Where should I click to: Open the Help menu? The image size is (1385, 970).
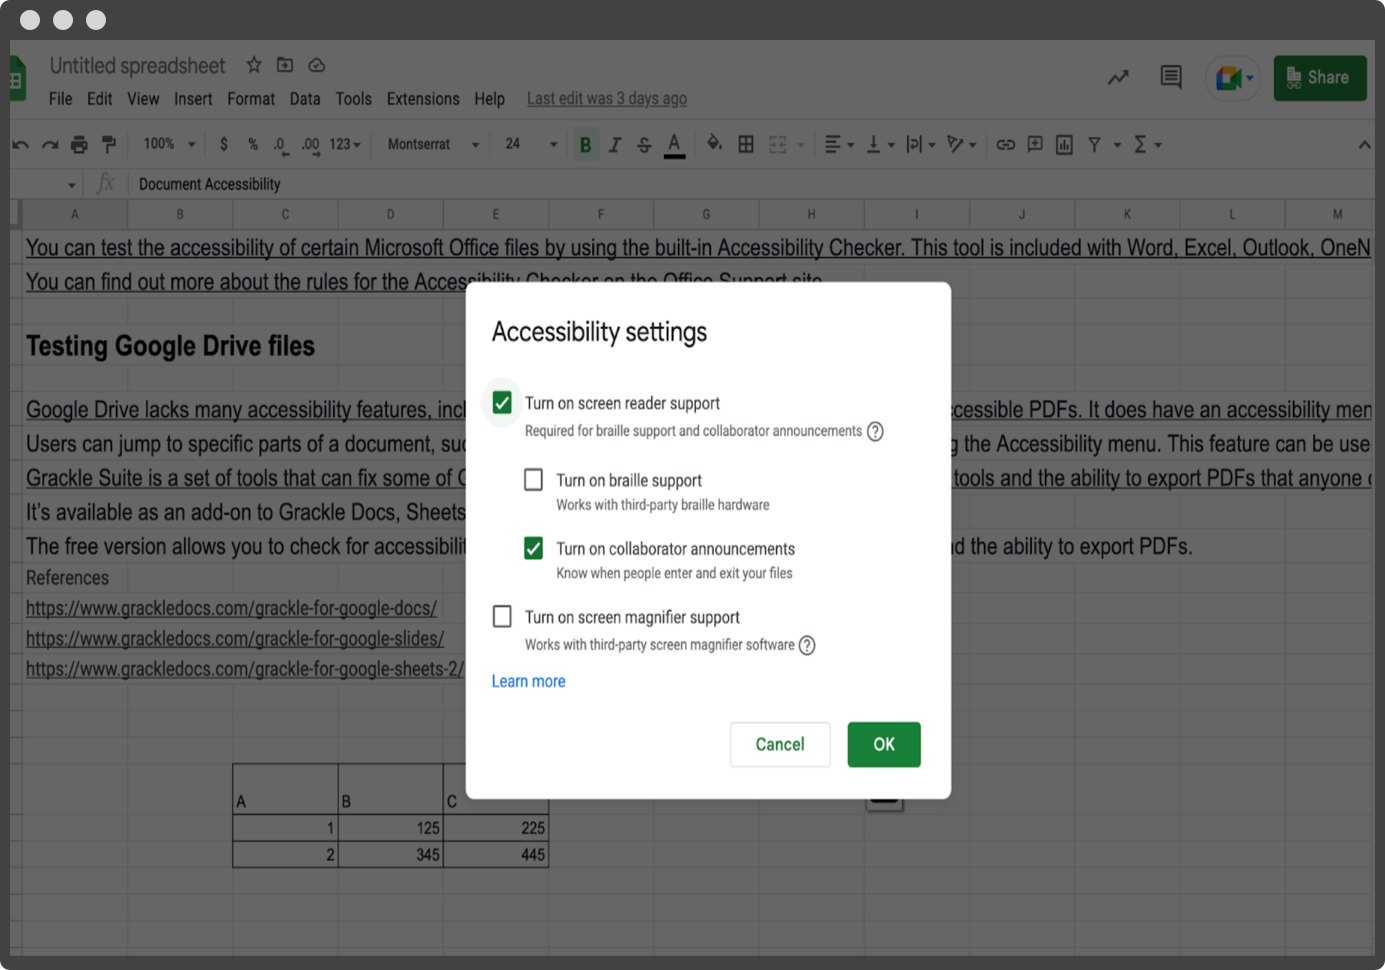pos(489,99)
